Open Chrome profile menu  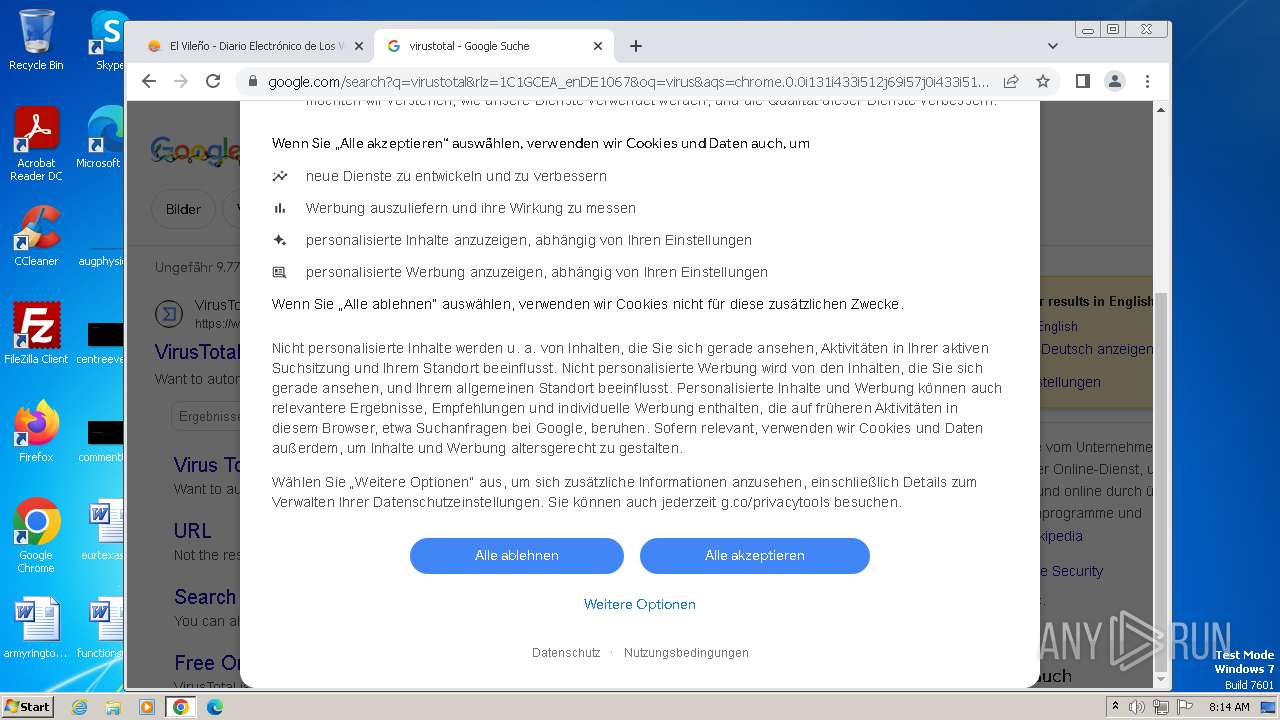click(x=1115, y=81)
